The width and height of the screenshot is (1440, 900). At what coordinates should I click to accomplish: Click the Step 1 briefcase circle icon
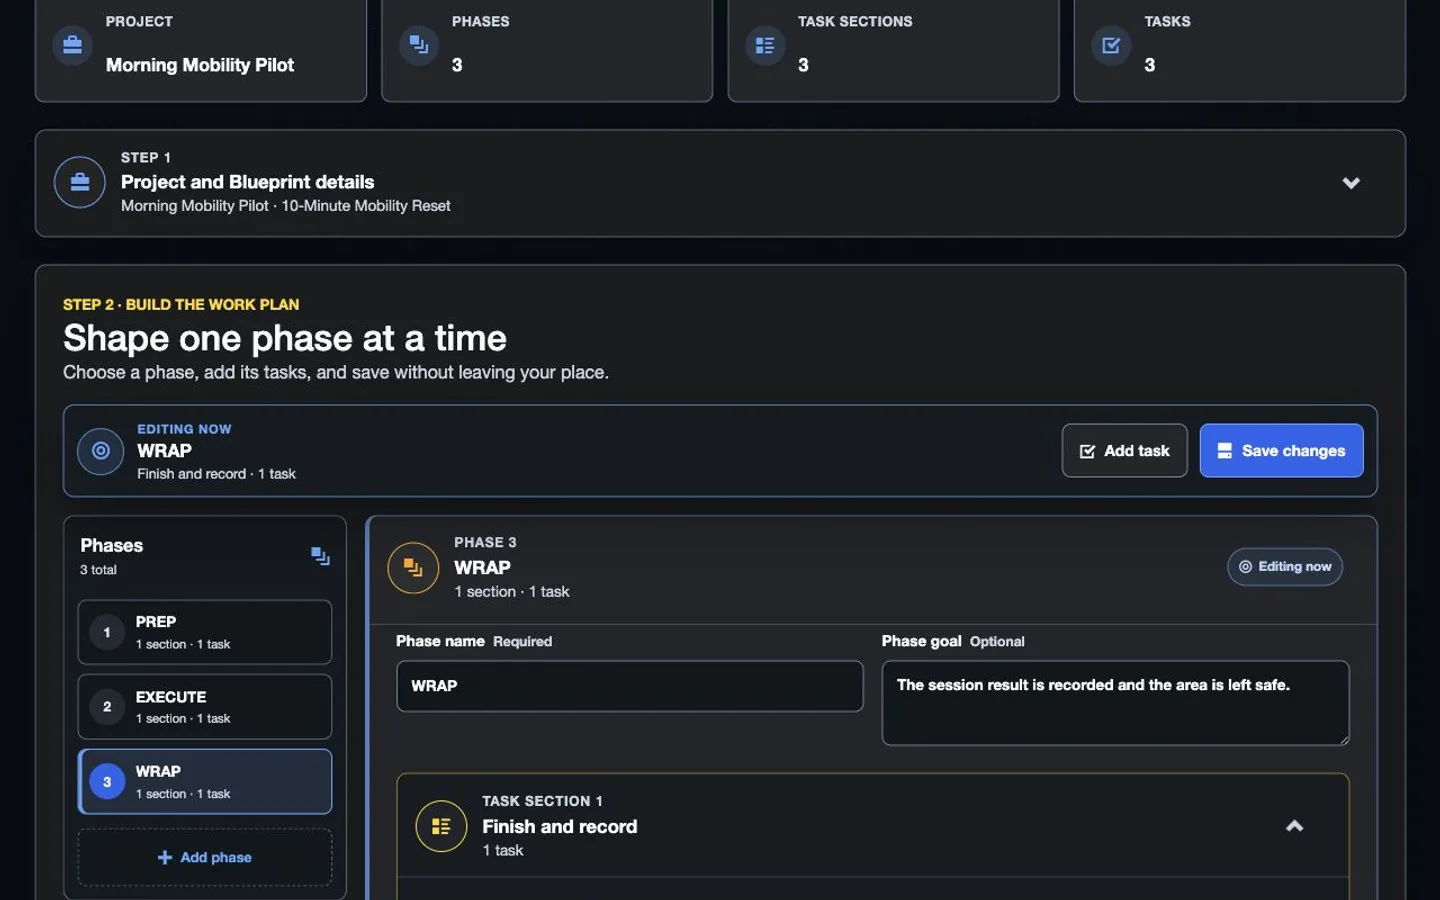[80, 182]
